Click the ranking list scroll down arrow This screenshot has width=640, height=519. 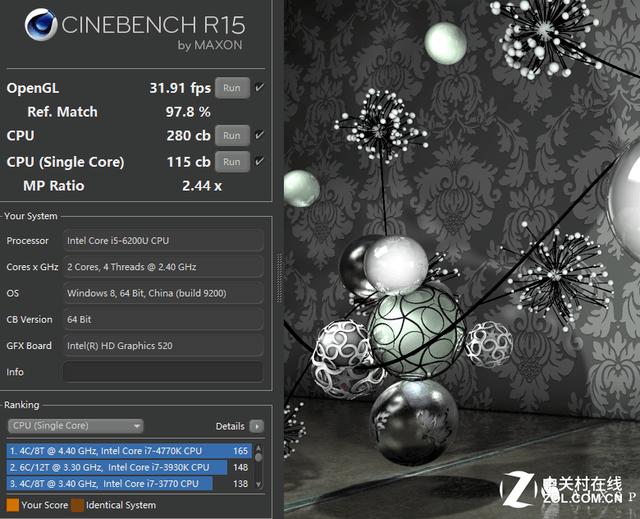tap(258, 485)
